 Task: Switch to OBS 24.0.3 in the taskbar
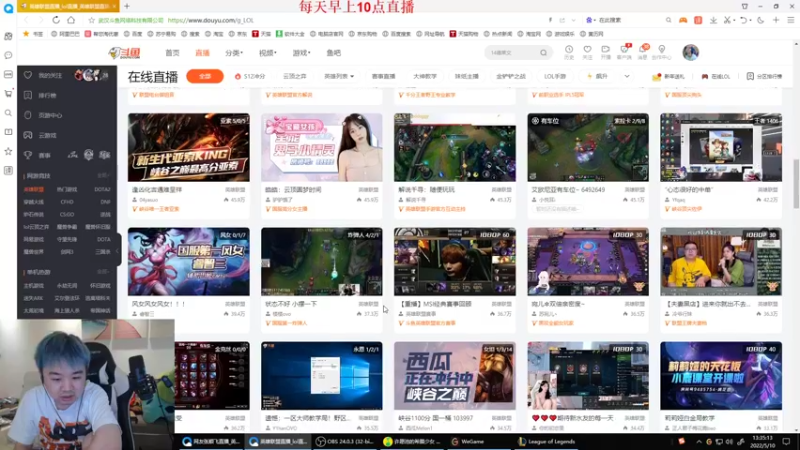[x=345, y=441]
